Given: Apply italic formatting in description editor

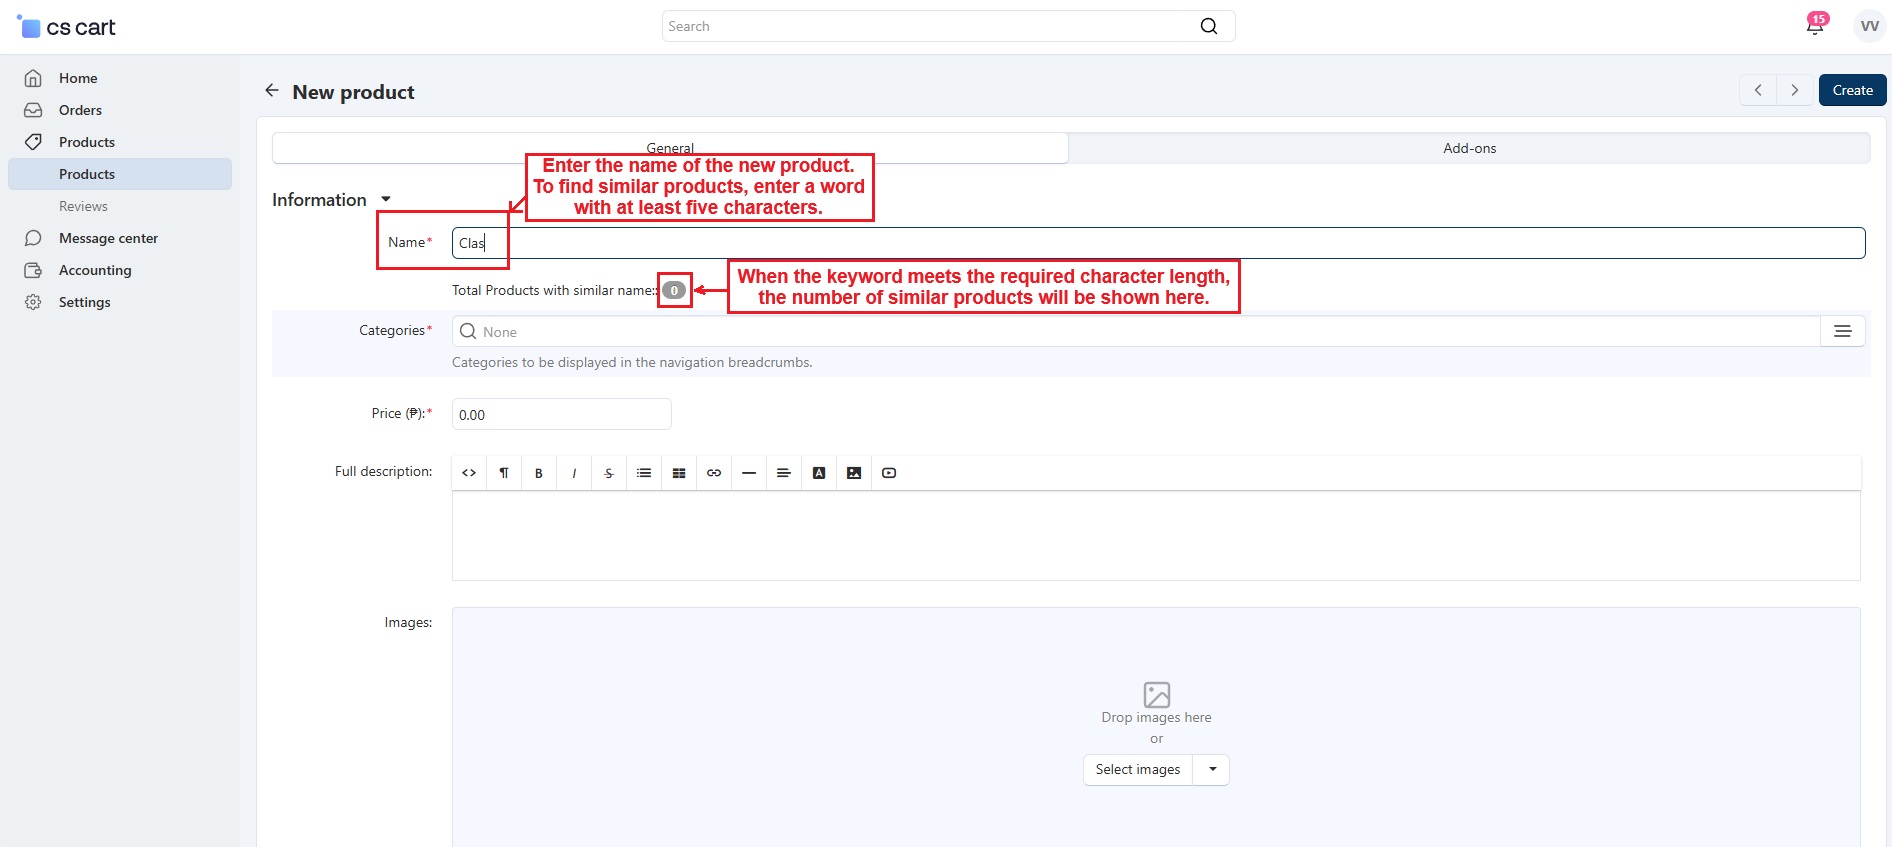Looking at the screenshot, I should tap(574, 473).
